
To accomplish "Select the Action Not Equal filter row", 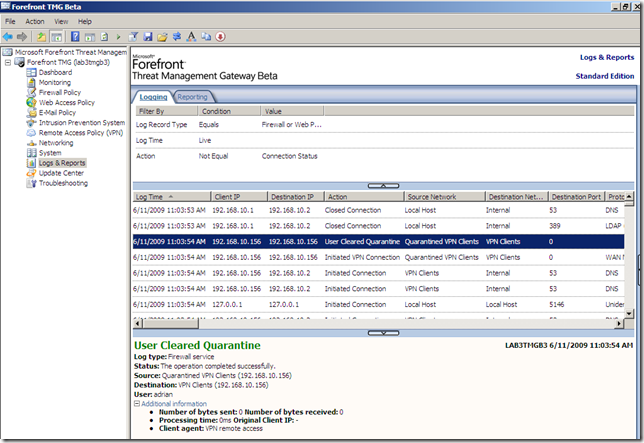I will [x=384, y=156].
